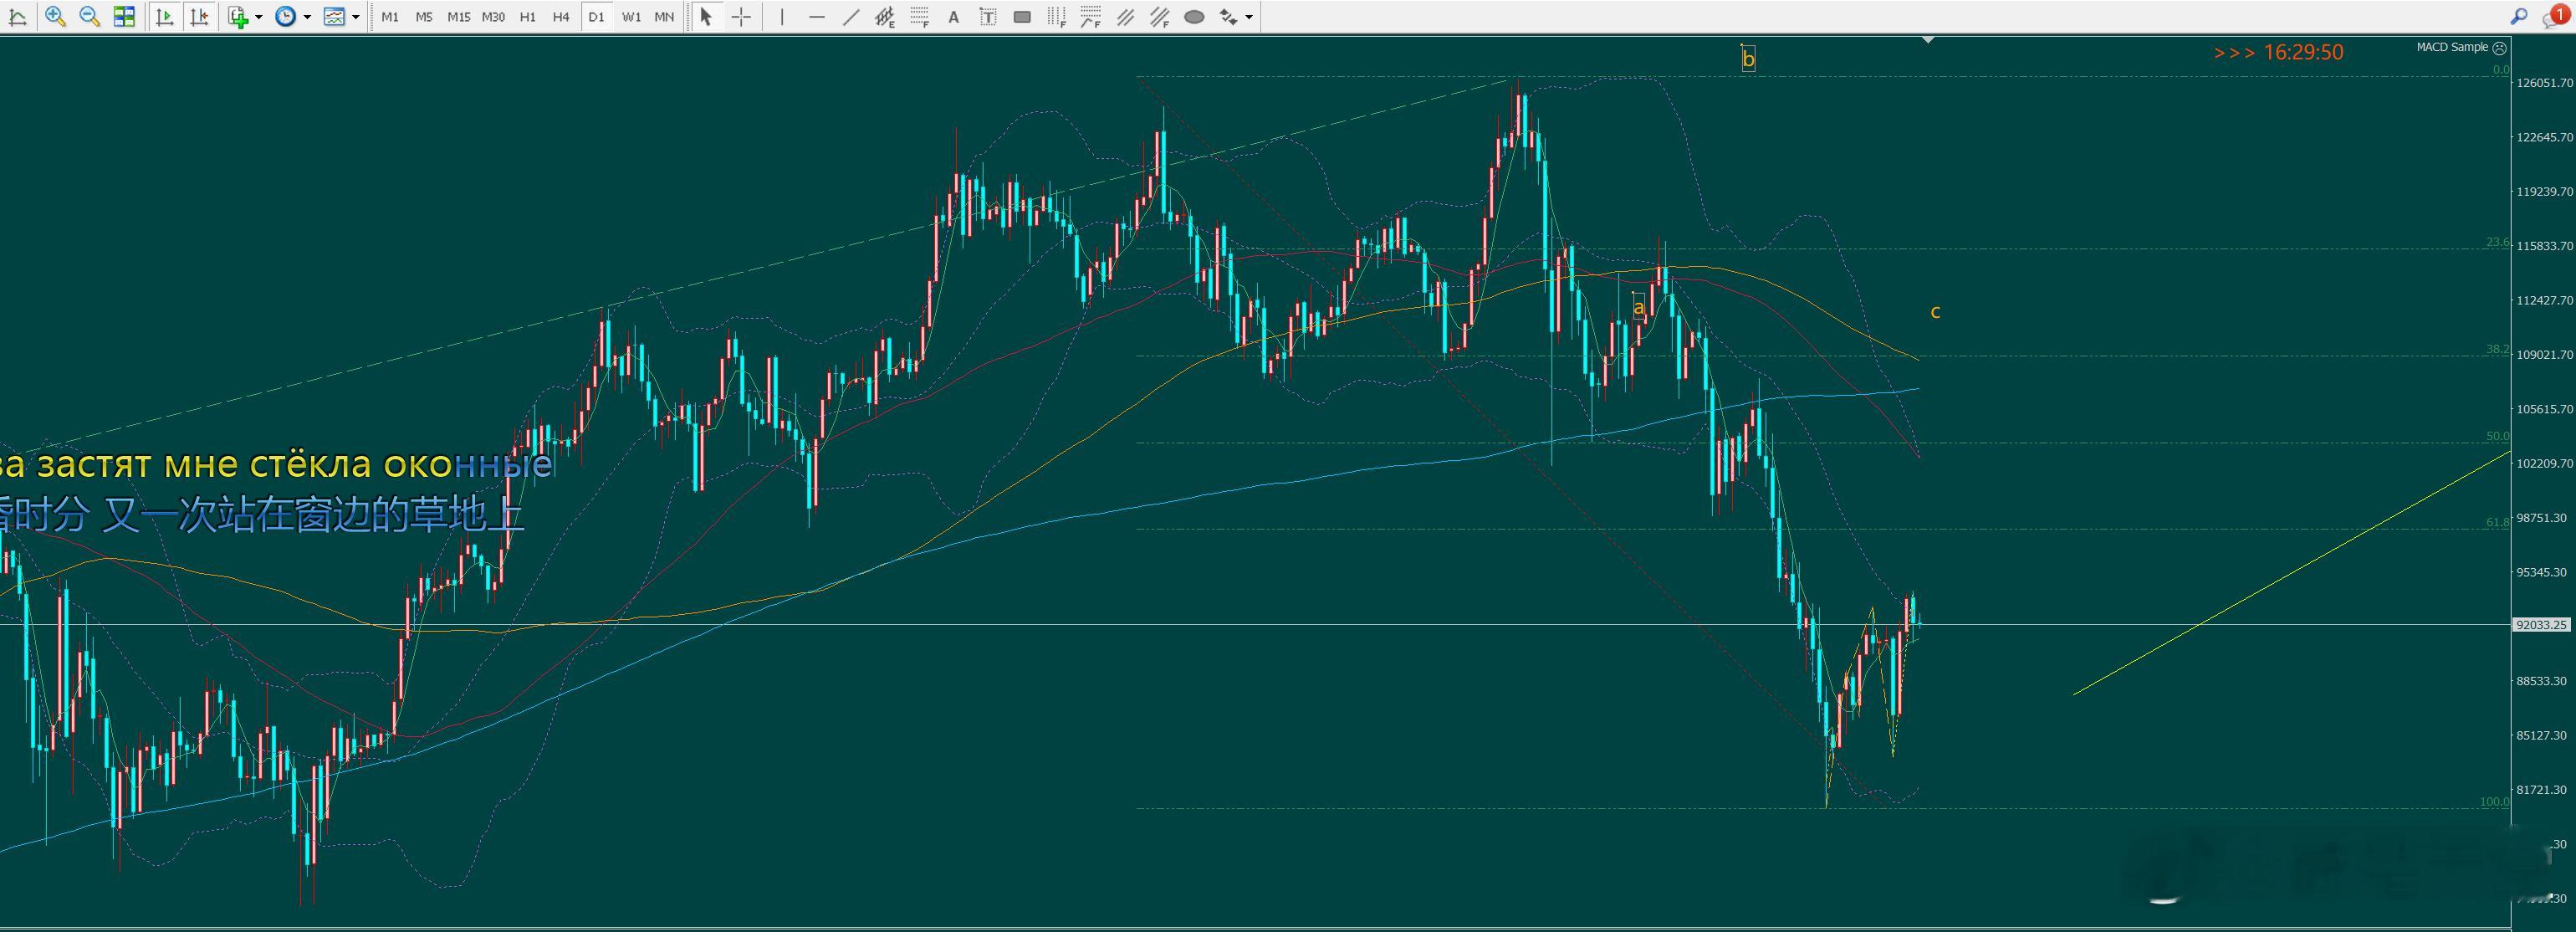The height and width of the screenshot is (932, 2576).
Task: Select the crosshair tool
Action: (741, 17)
